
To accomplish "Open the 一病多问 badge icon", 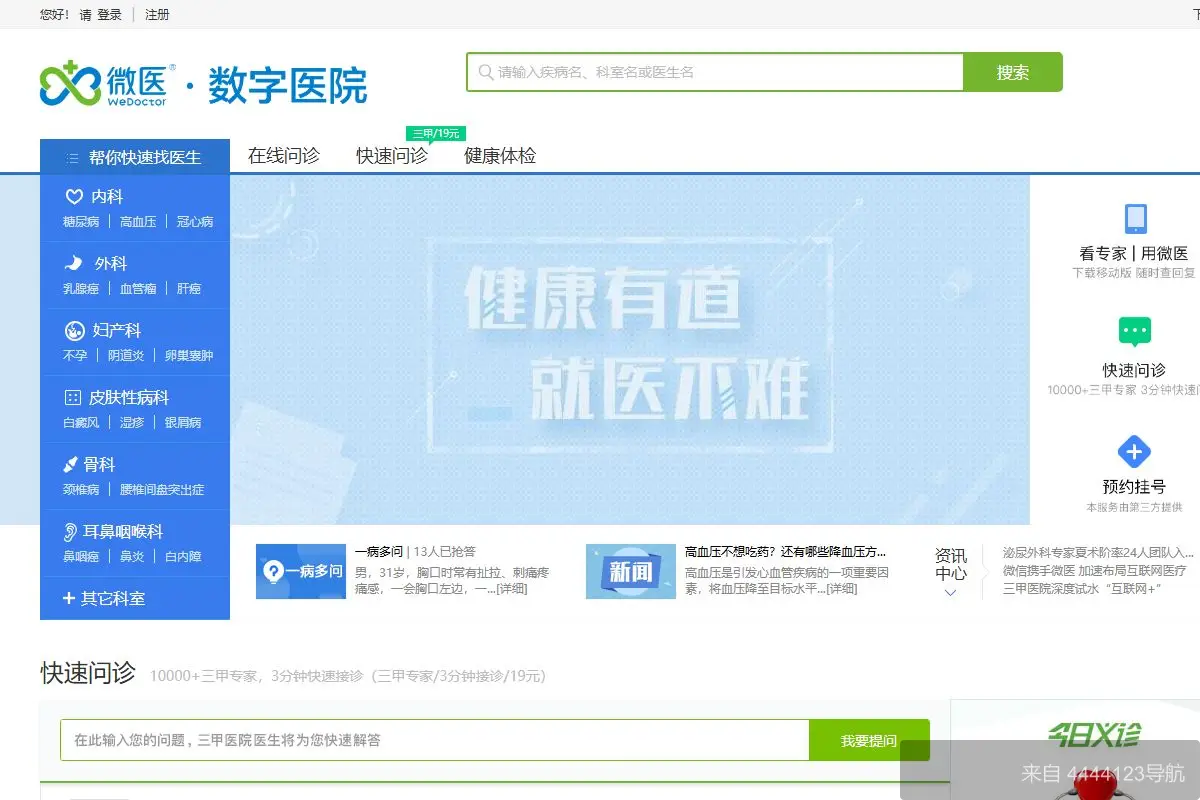I will click(301, 571).
